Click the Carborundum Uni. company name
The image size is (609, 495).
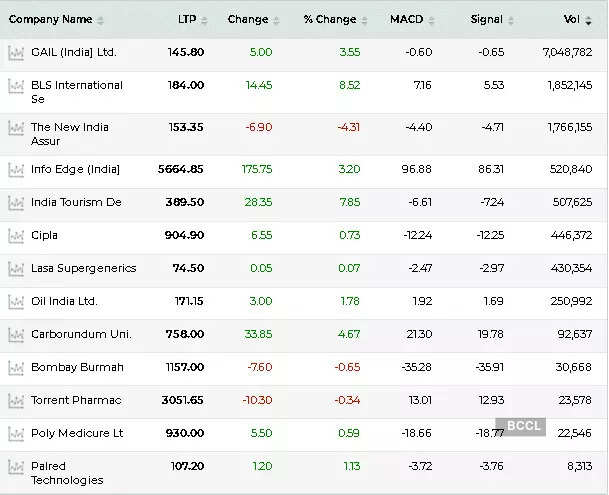coord(81,334)
